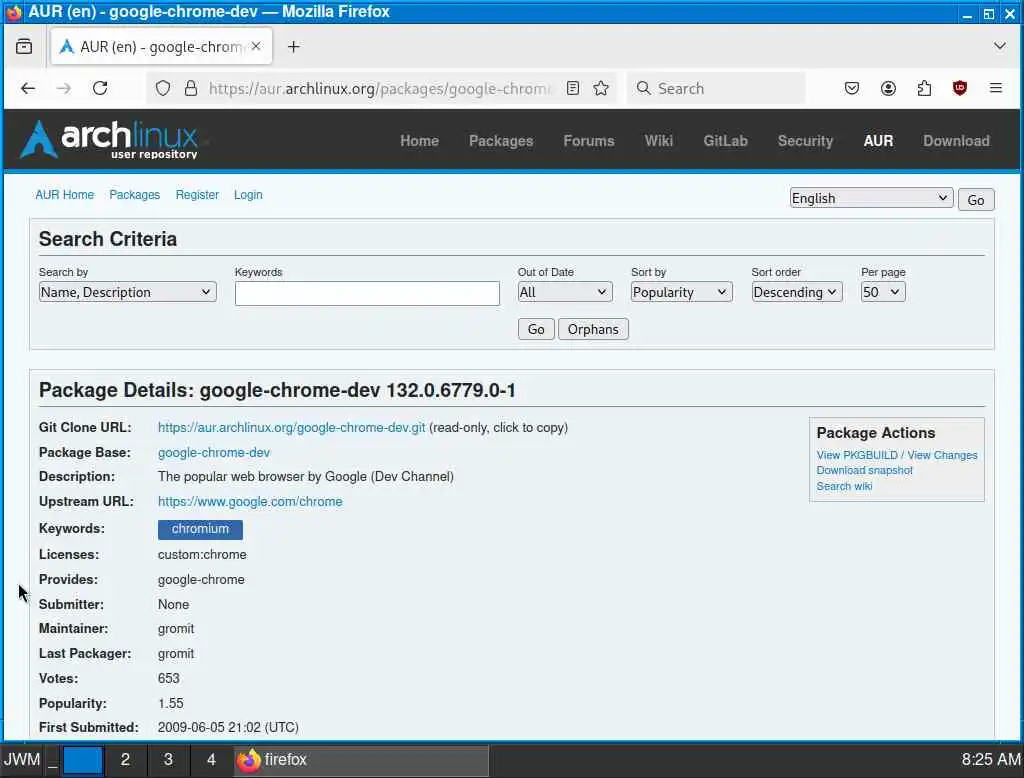Open the Sort order dropdown
This screenshot has width=1024, height=778.
(796, 292)
